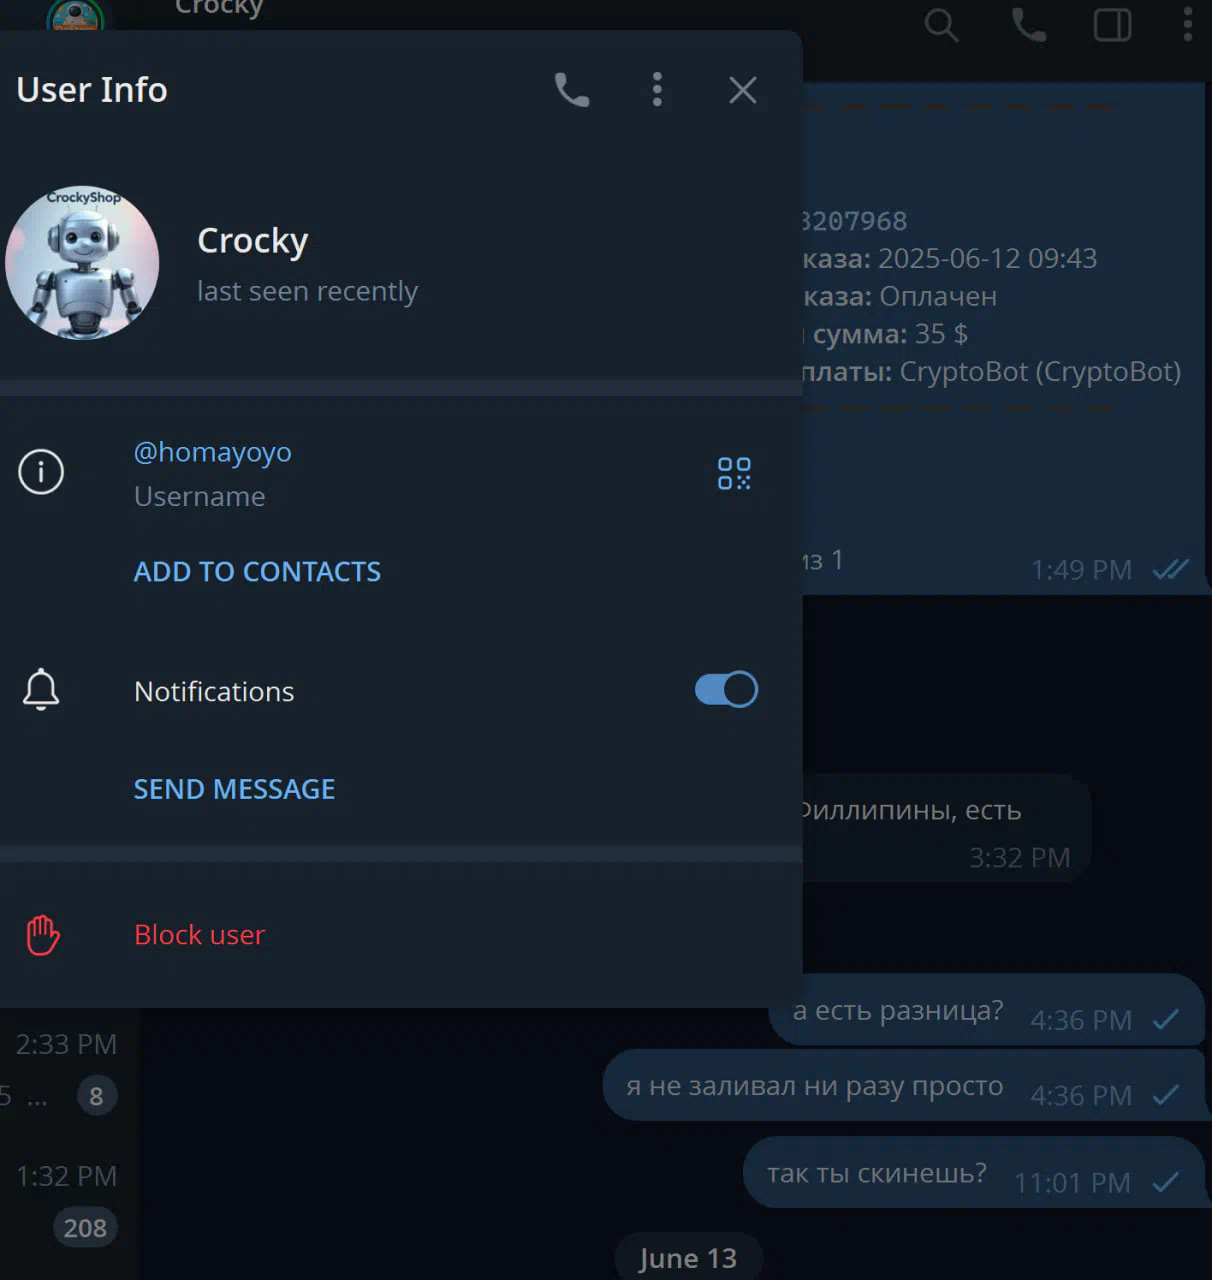Toggle the side panel icon in header
The height and width of the screenshot is (1280, 1212).
click(x=1112, y=25)
